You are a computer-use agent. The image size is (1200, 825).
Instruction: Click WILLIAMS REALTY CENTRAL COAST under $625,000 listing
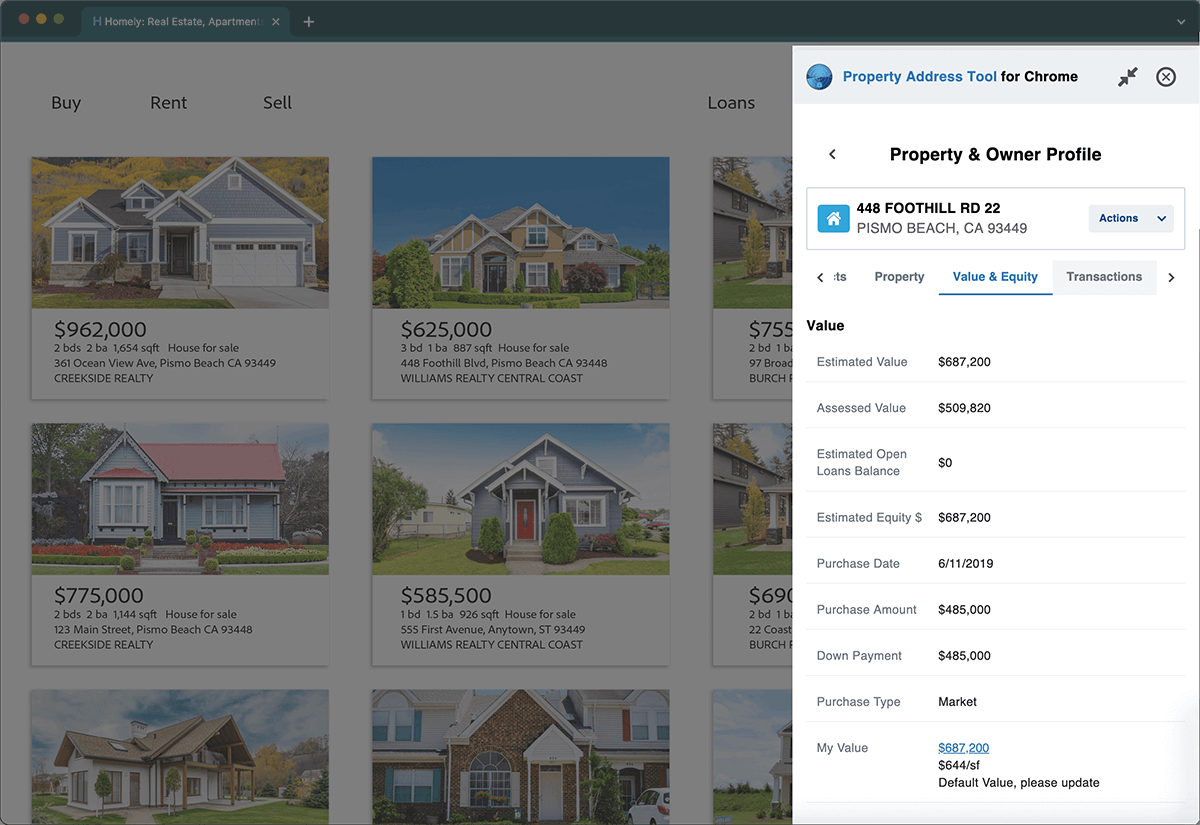(x=492, y=378)
